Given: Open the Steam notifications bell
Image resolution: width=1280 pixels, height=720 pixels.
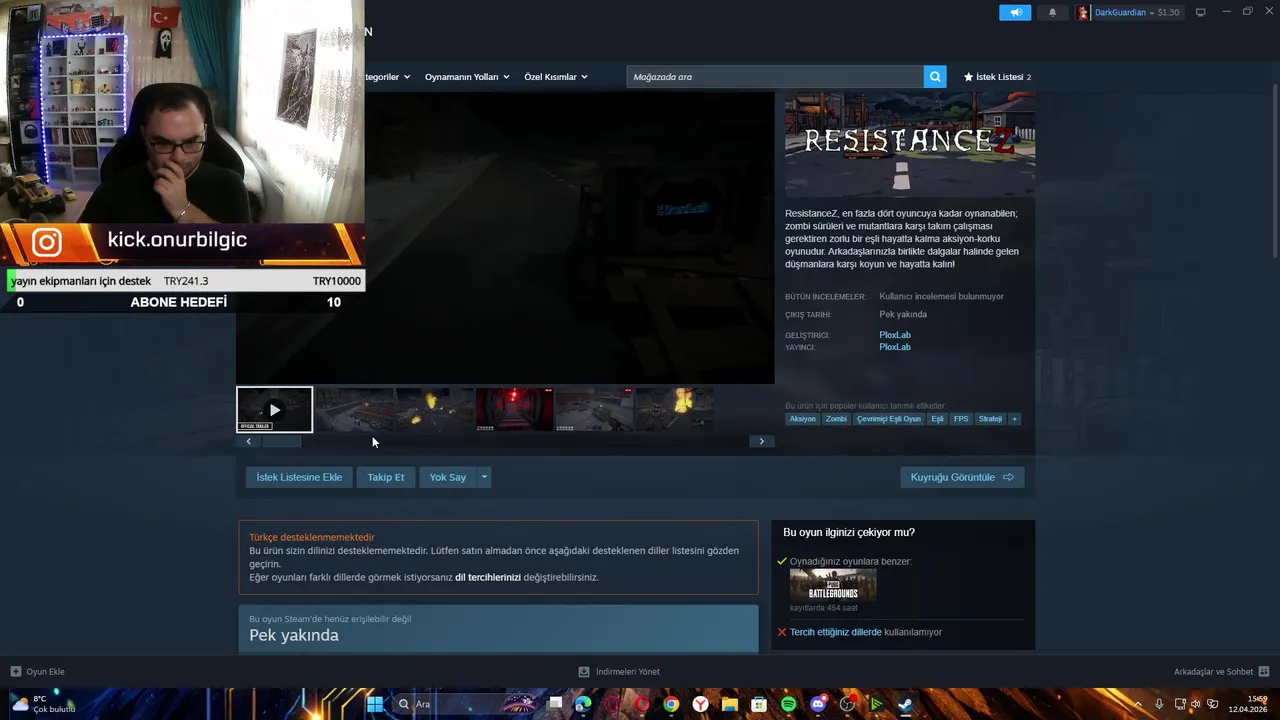Looking at the screenshot, I should click(x=1052, y=12).
